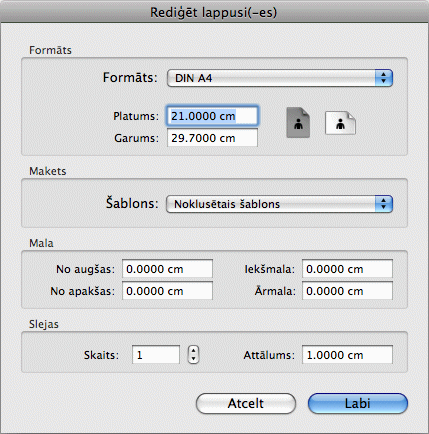Image resolution: width=429 pixels, height=434 pixels.
Task: Click the large Formāts: label text
Action: pyautogui.click(x=130, y=78)
